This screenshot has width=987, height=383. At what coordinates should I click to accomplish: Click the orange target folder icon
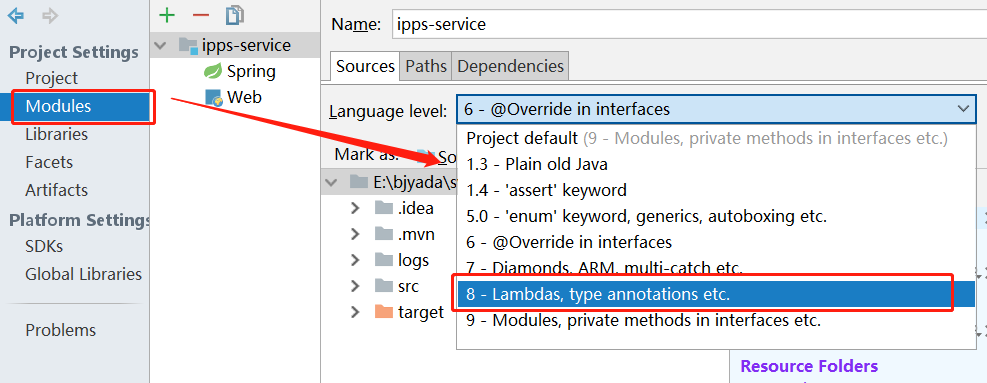(x=383, y=312)
